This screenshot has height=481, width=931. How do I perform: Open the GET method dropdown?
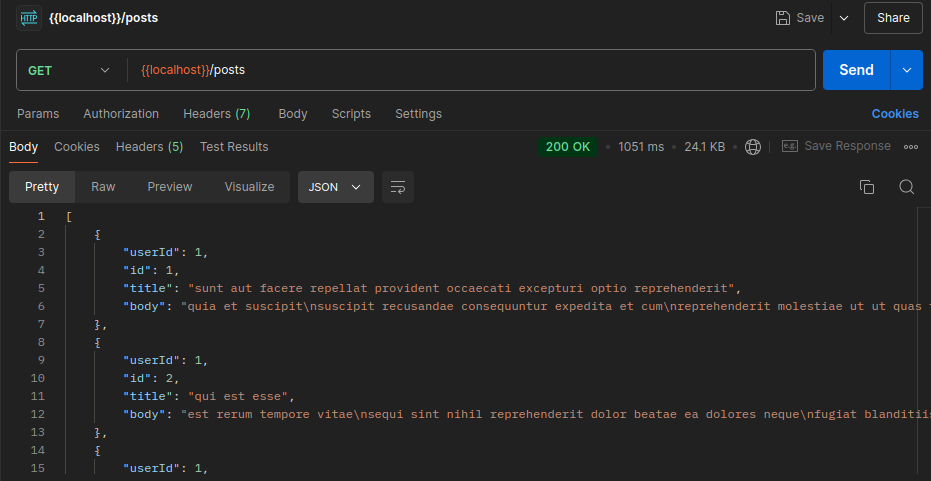coord(69,70)
